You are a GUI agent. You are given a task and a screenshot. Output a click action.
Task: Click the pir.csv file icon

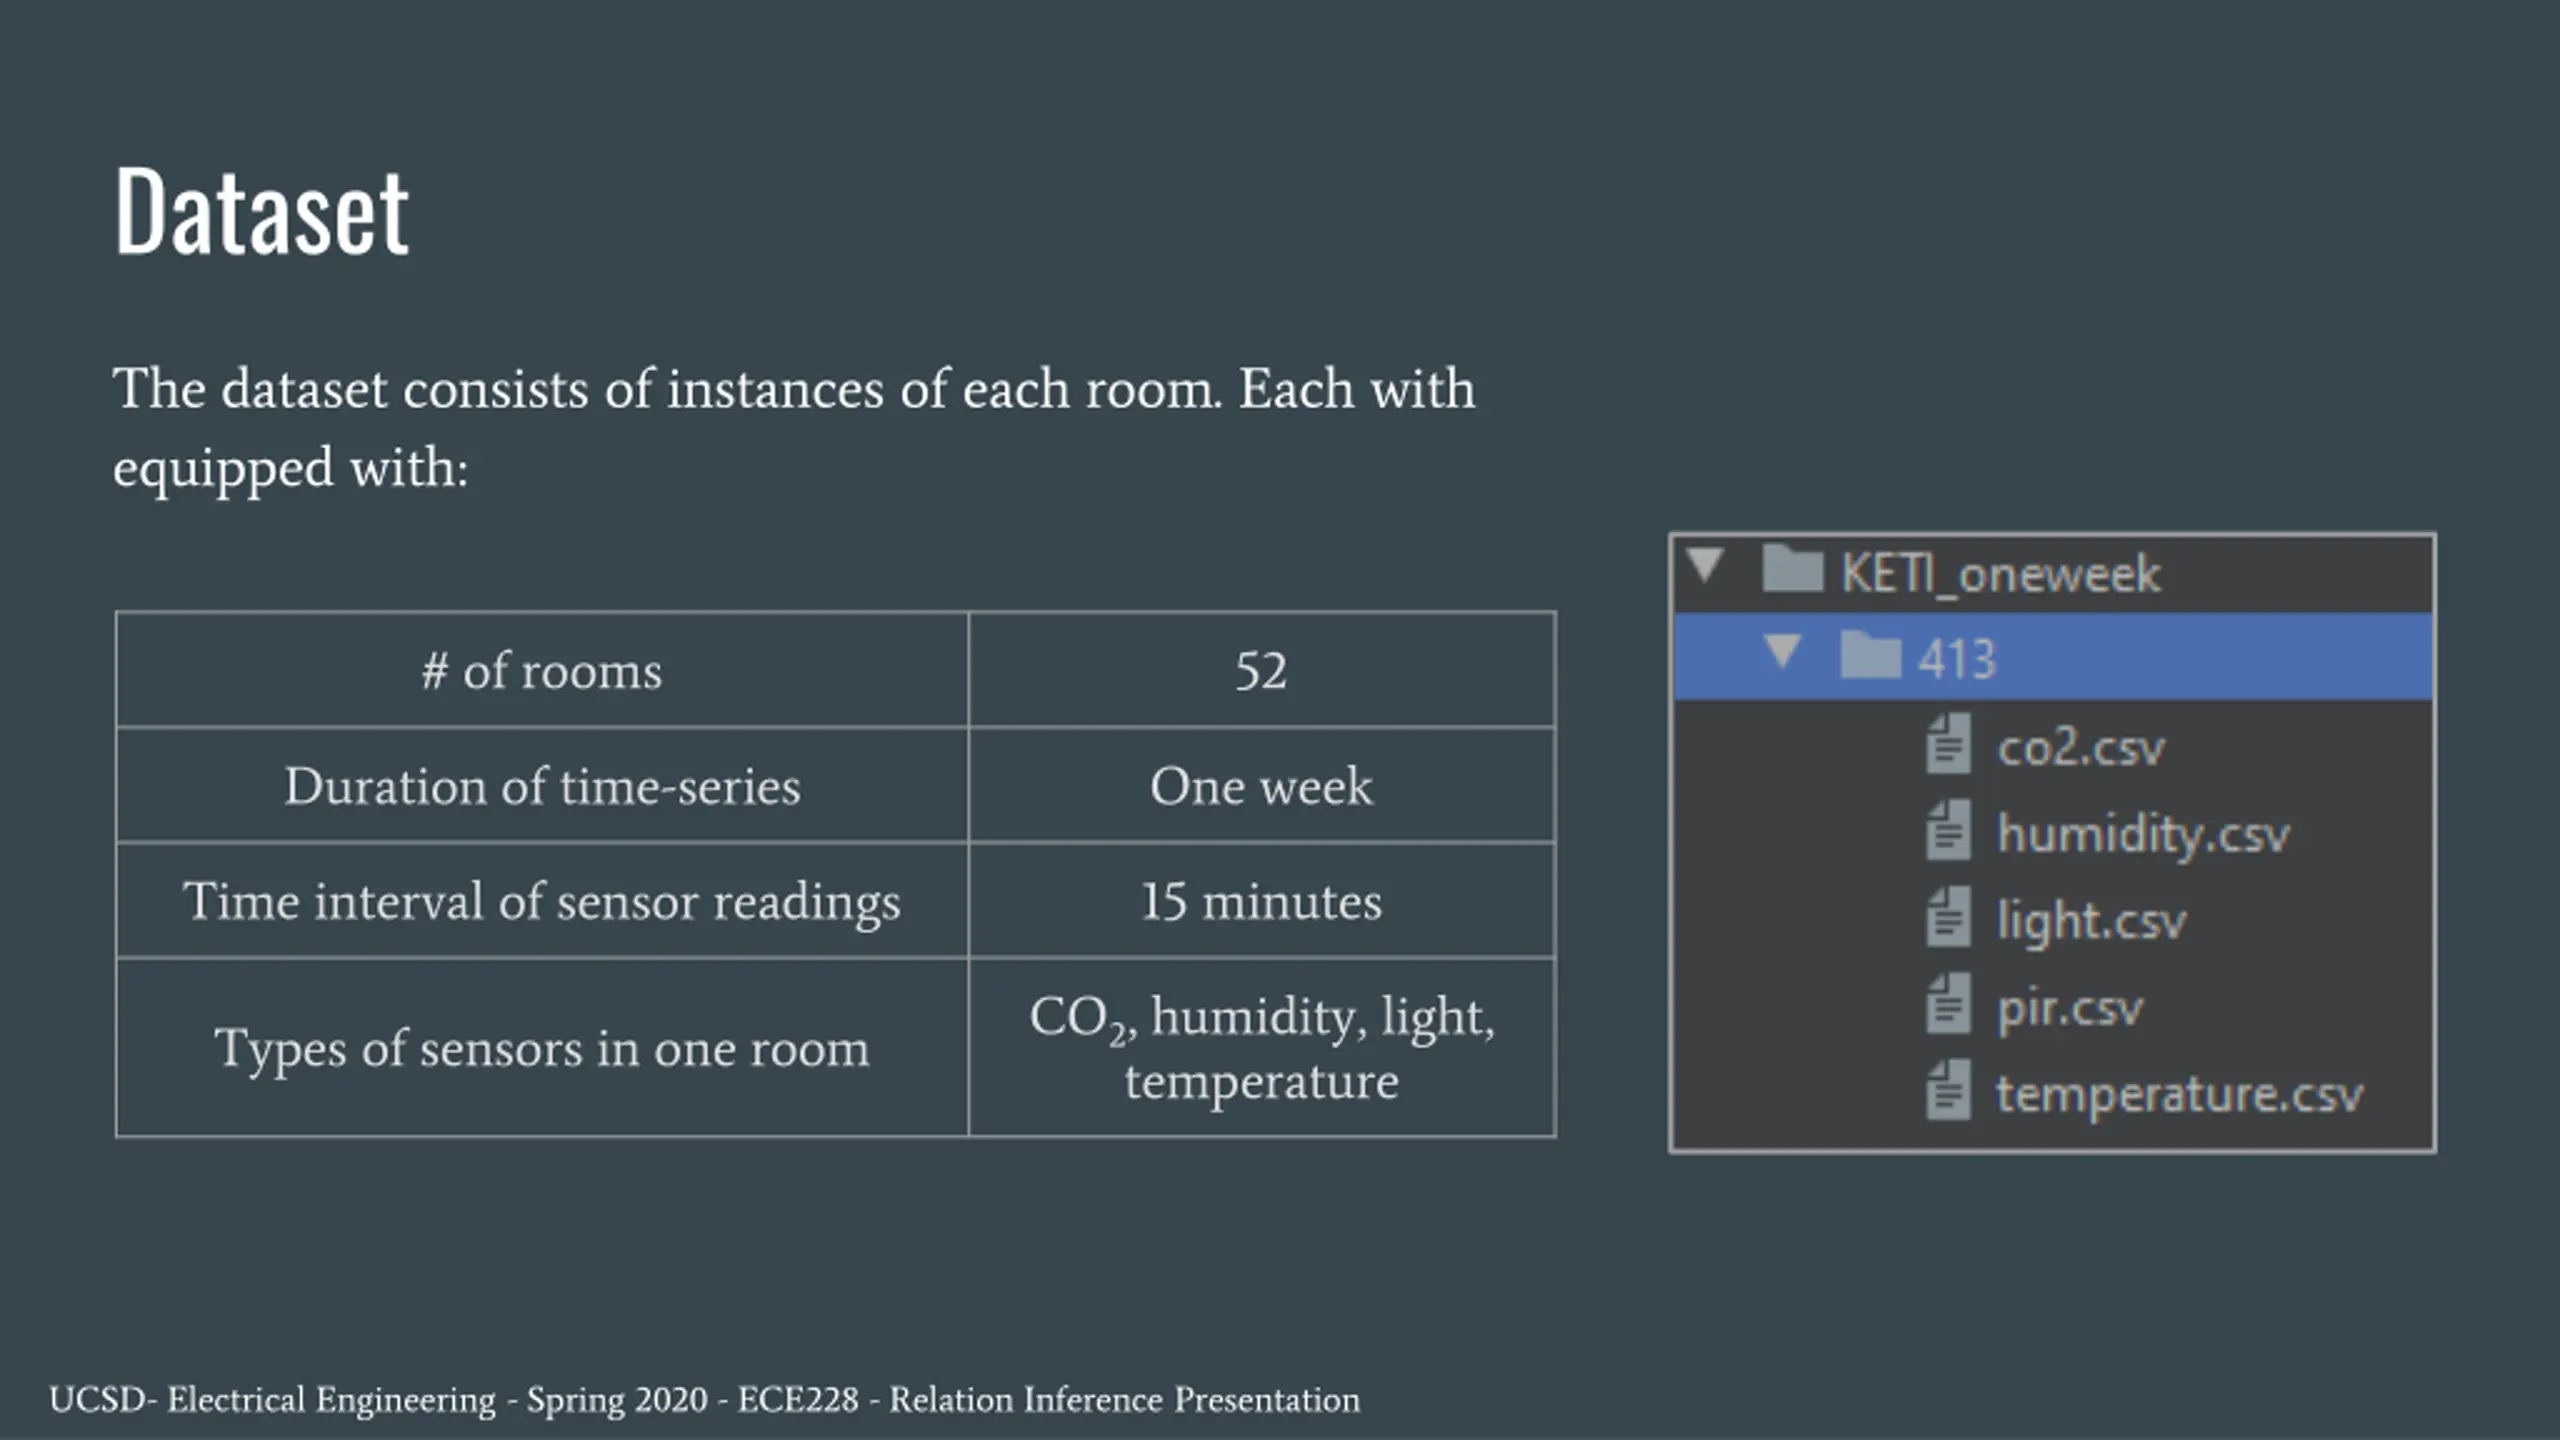click(x=1948, y=1005)
